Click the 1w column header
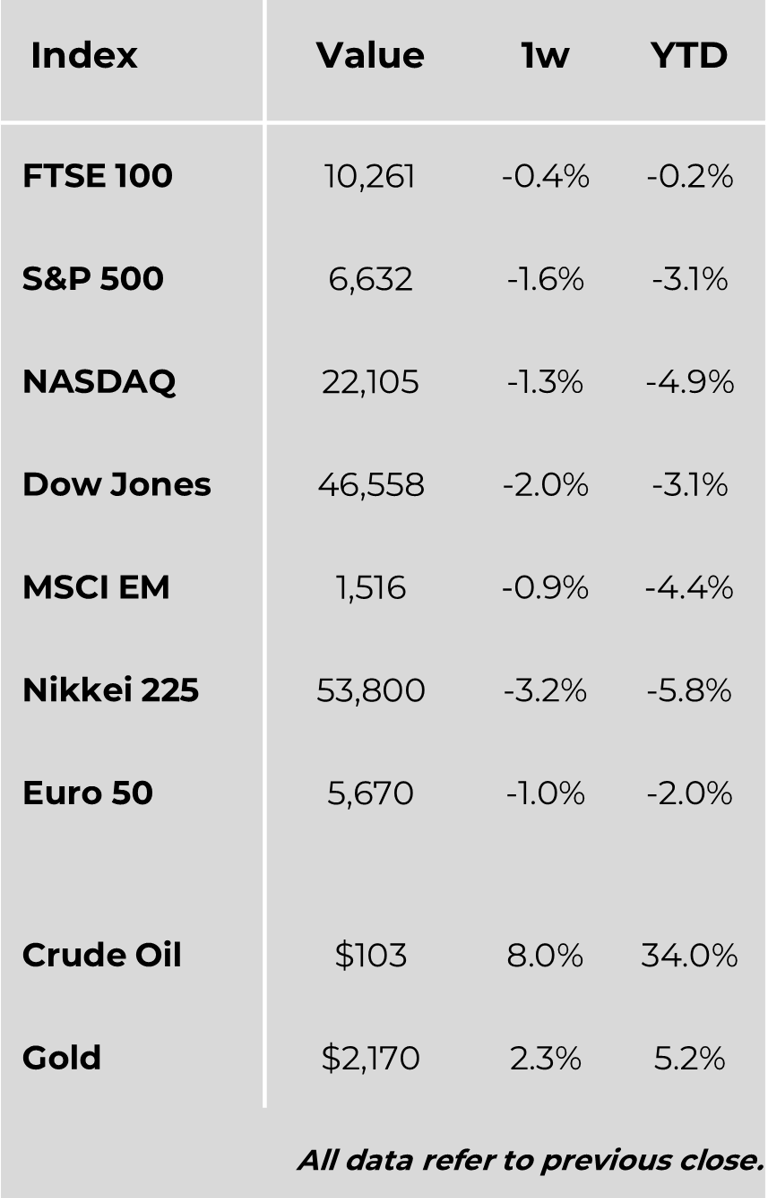The height and width of the screenshot is (1198, 768). click(x=545, y=56)
